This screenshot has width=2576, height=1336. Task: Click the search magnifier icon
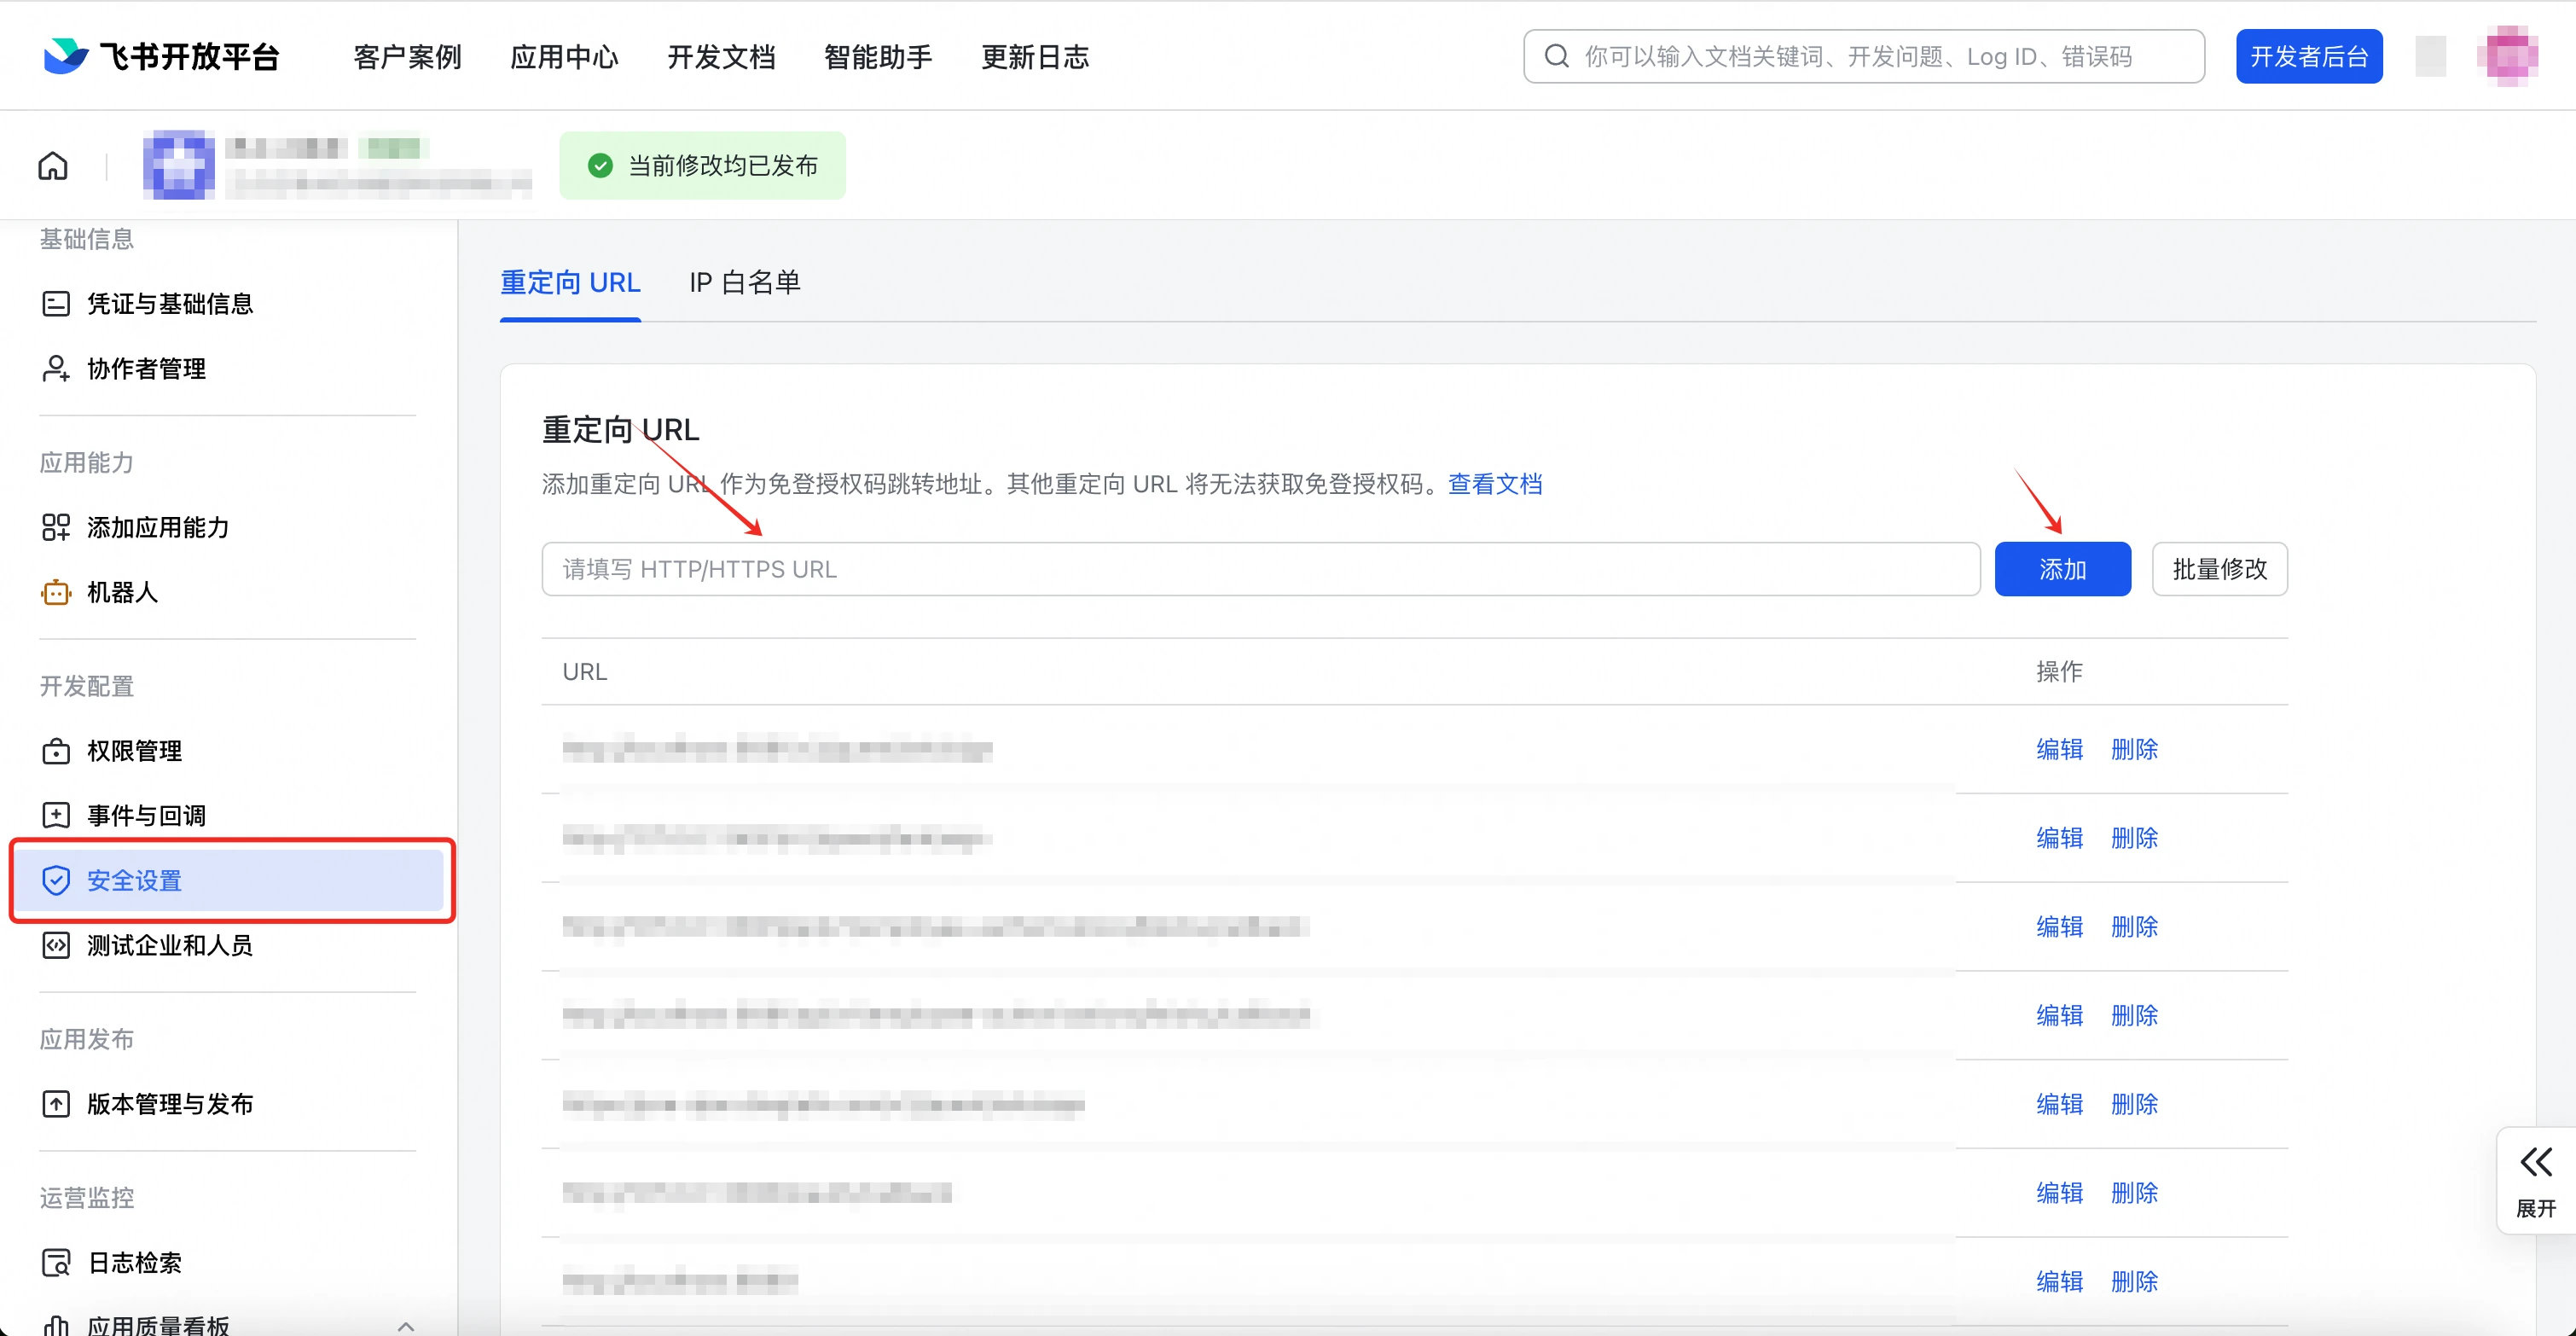1556,56
